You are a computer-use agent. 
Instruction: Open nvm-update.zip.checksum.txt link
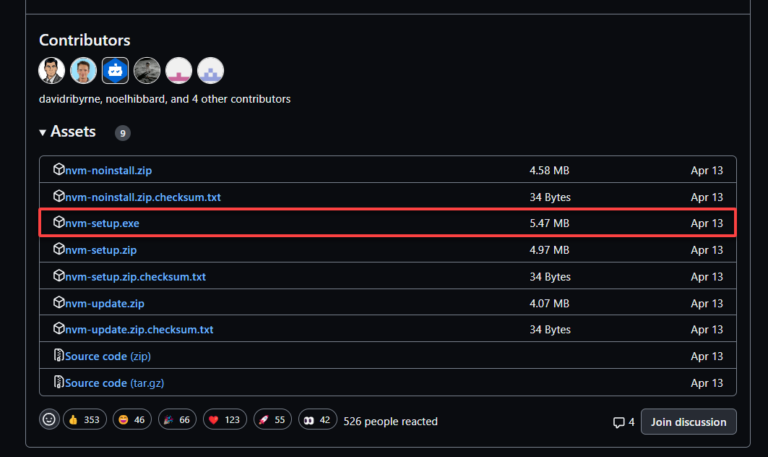pos(139,329)
